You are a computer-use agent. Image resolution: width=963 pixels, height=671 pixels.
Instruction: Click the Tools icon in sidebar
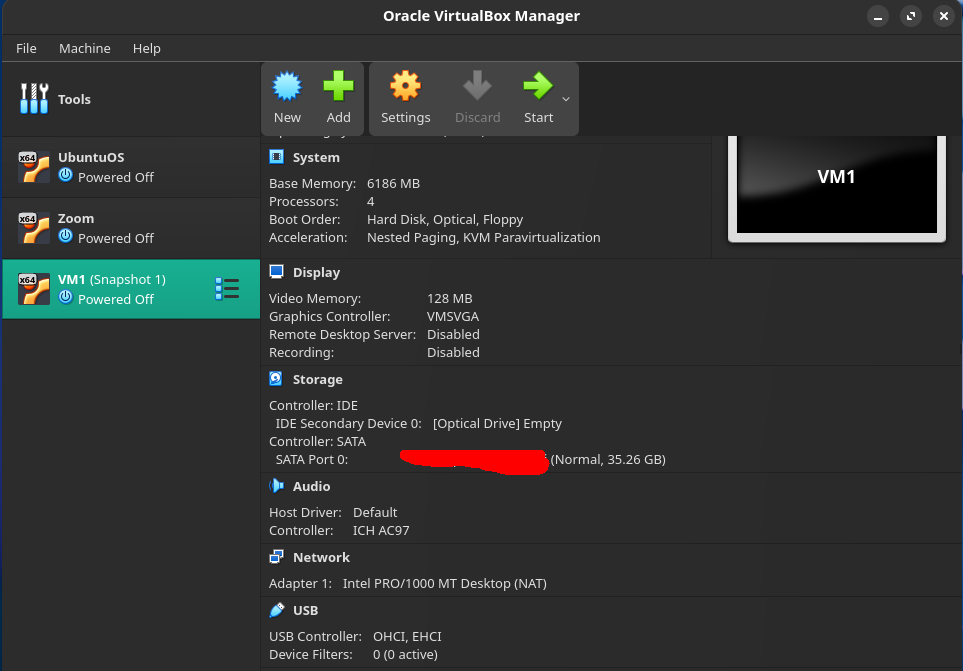click(x=34, y=99)
